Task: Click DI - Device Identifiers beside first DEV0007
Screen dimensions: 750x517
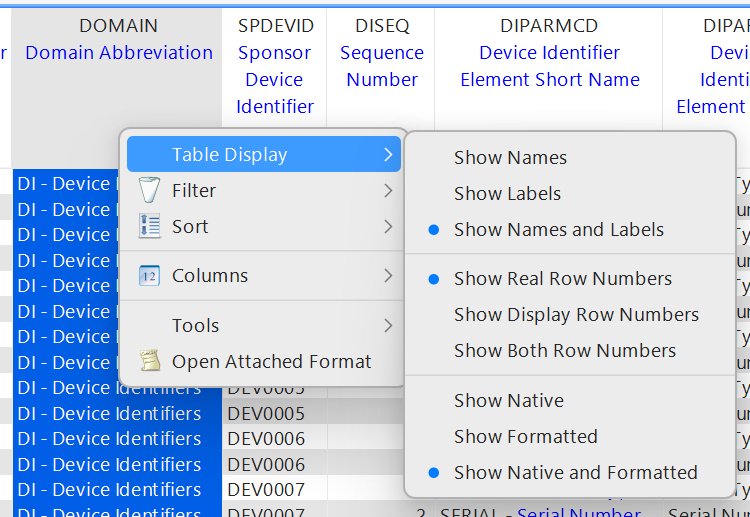Action: point(118,489)
